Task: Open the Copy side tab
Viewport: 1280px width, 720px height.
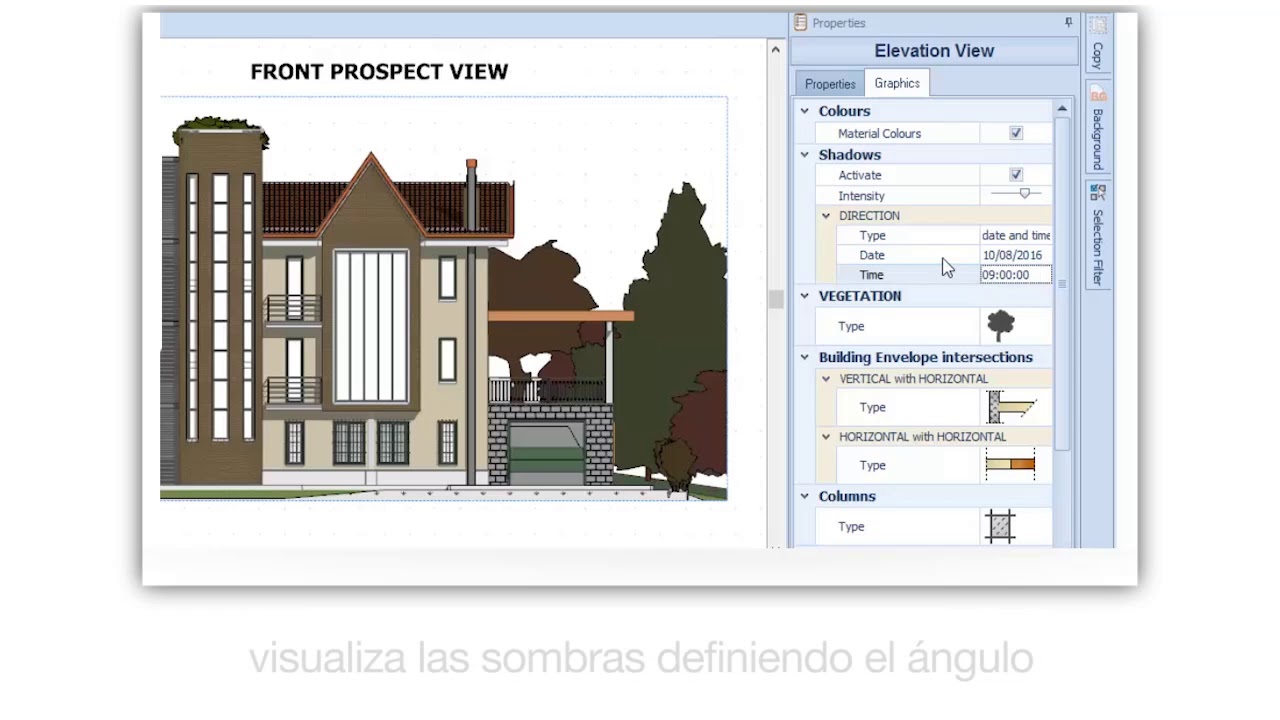Action: click(x=1097, y=44)
